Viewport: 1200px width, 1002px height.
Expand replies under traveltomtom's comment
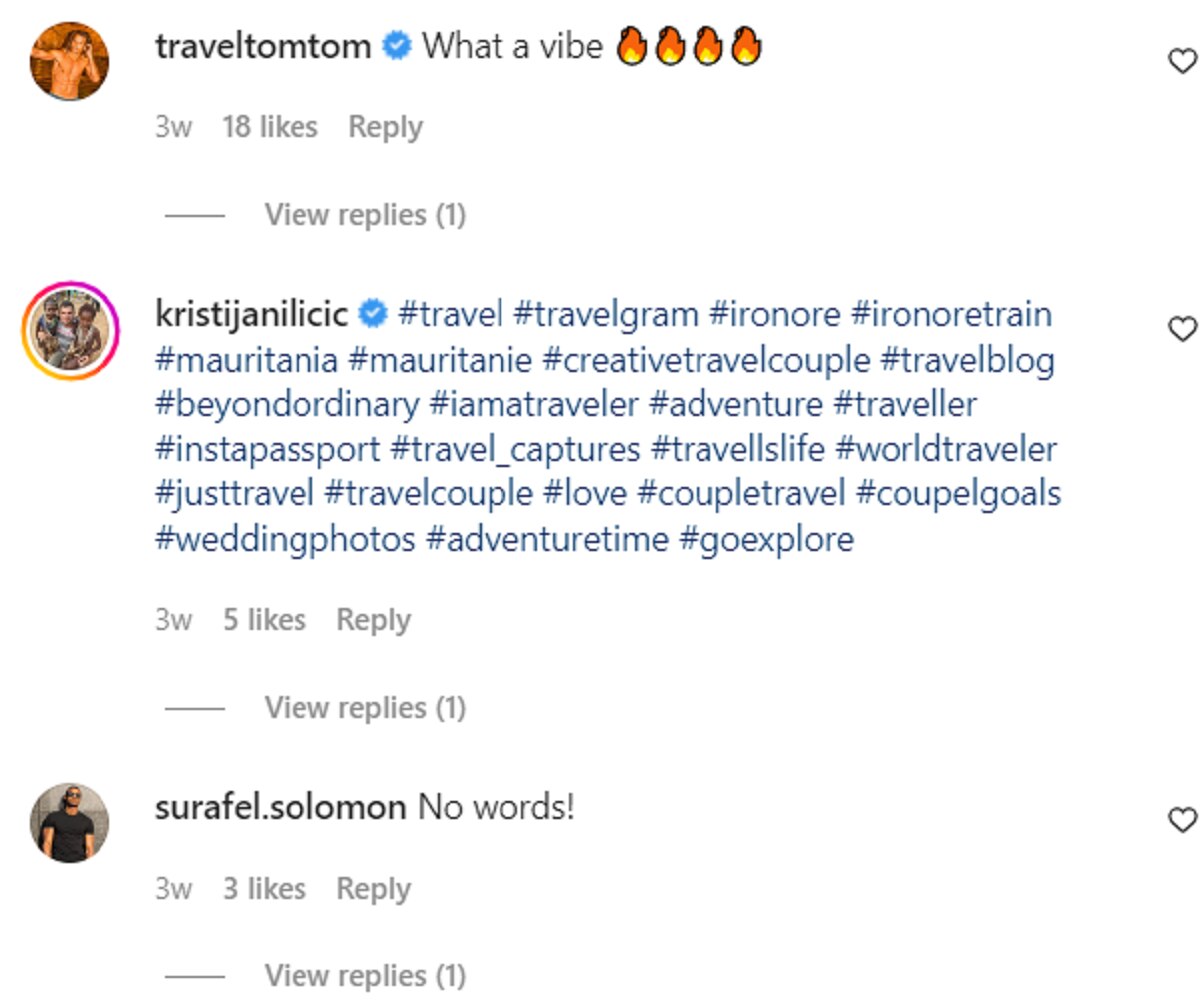click(365, 215)
